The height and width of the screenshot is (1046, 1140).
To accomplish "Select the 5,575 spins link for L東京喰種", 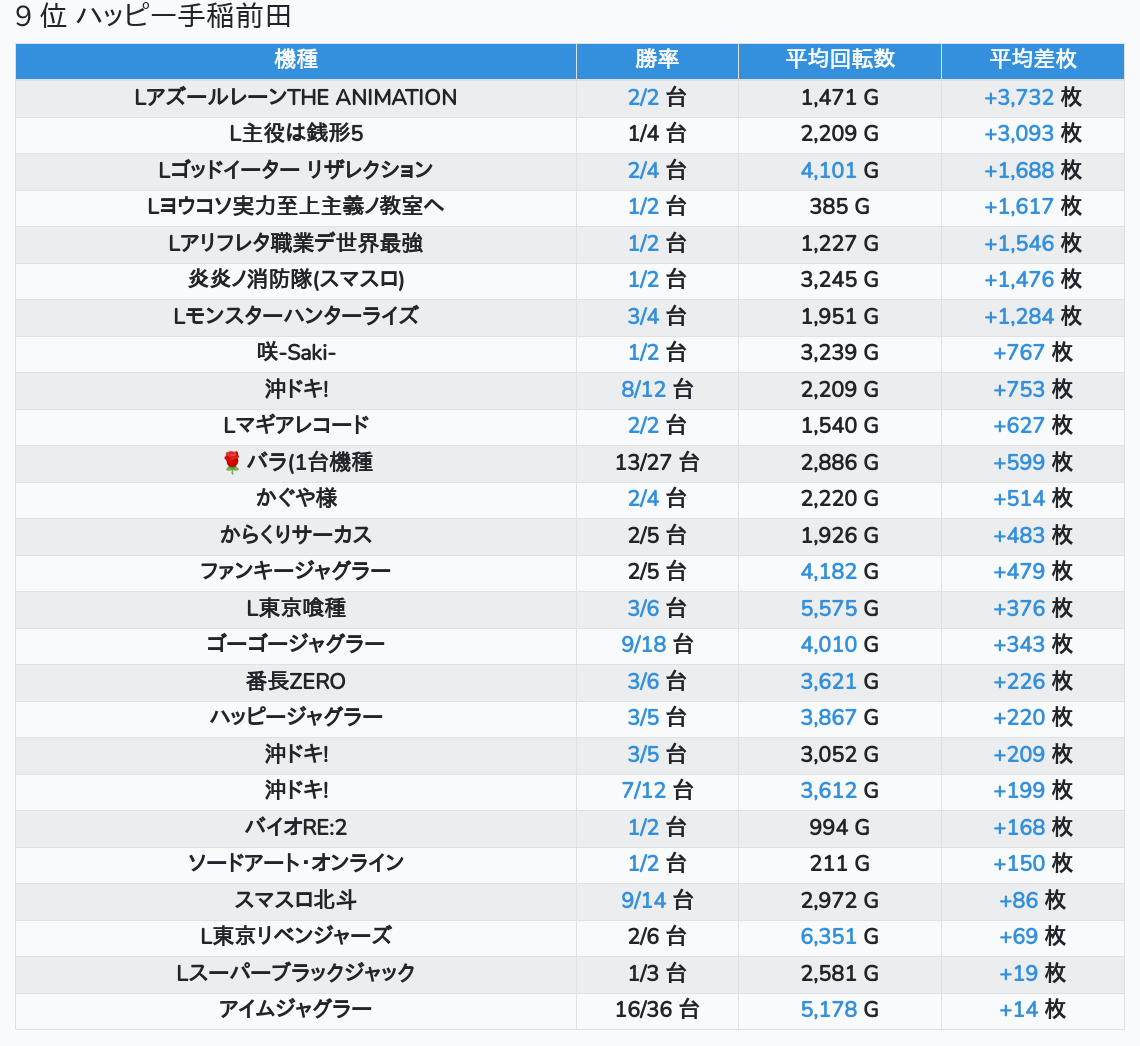I will [x=828, y=608].
